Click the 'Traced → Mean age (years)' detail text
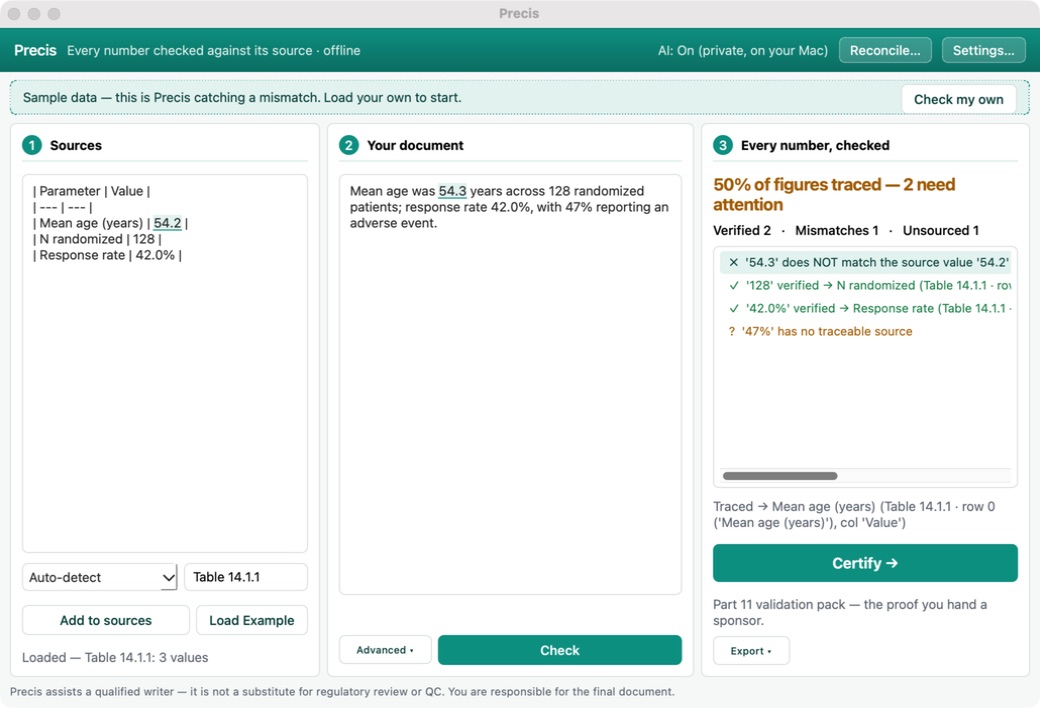 [x=854, y=514]
